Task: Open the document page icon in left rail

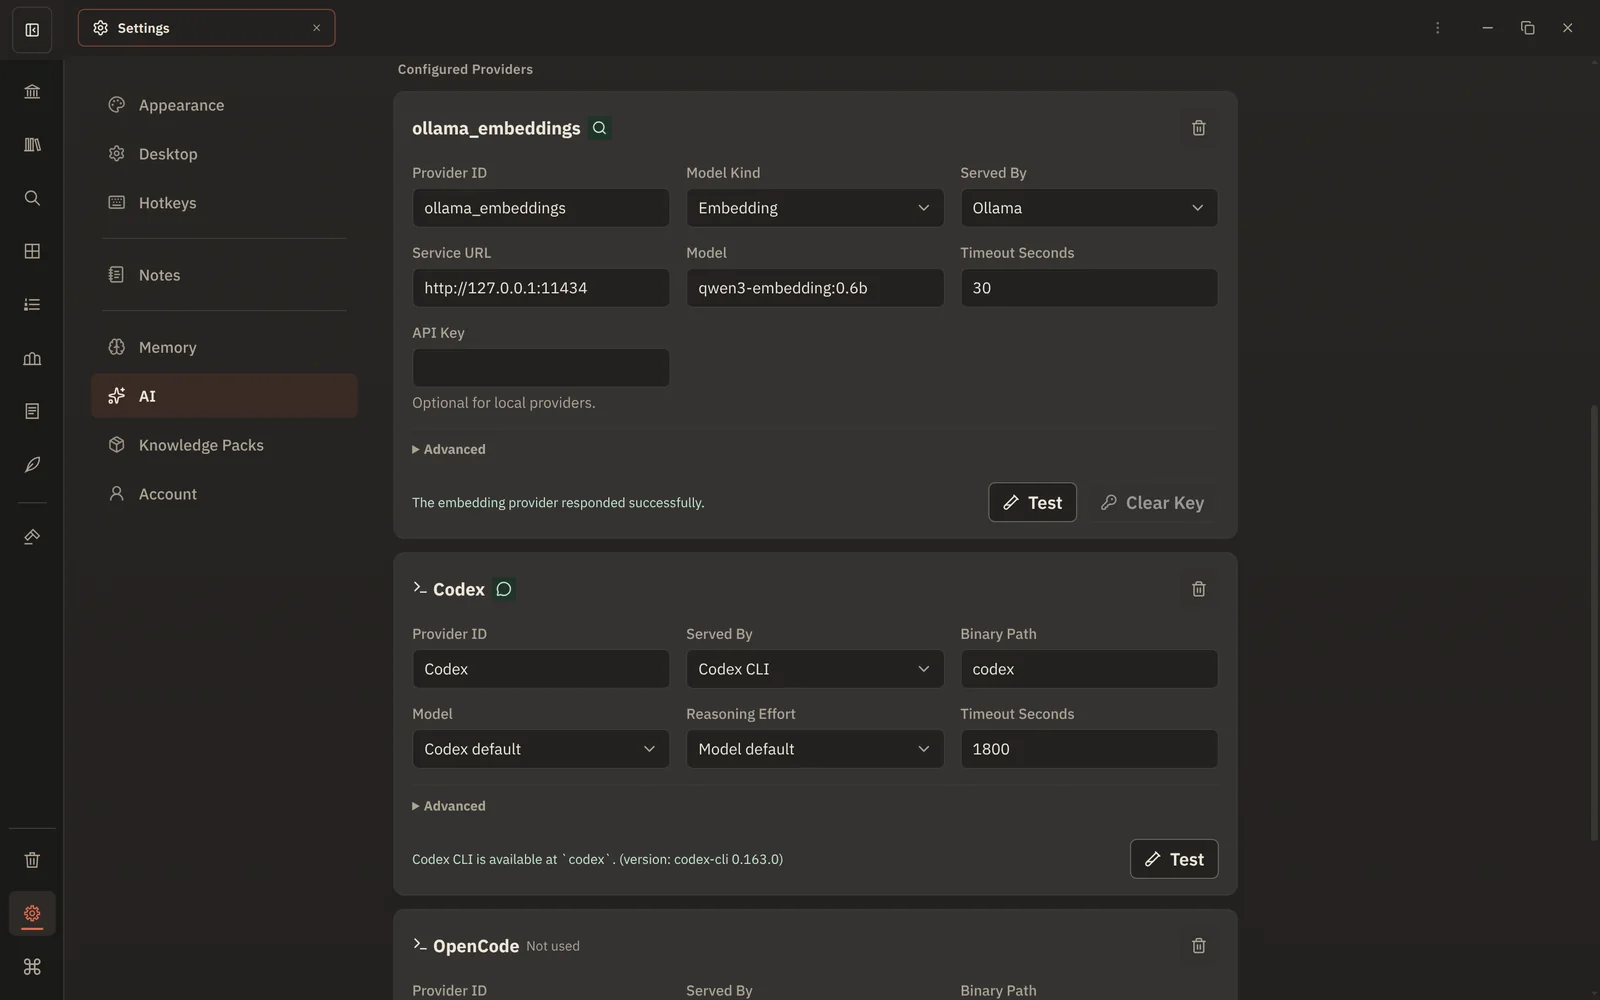Action: [x=32, y=411]
